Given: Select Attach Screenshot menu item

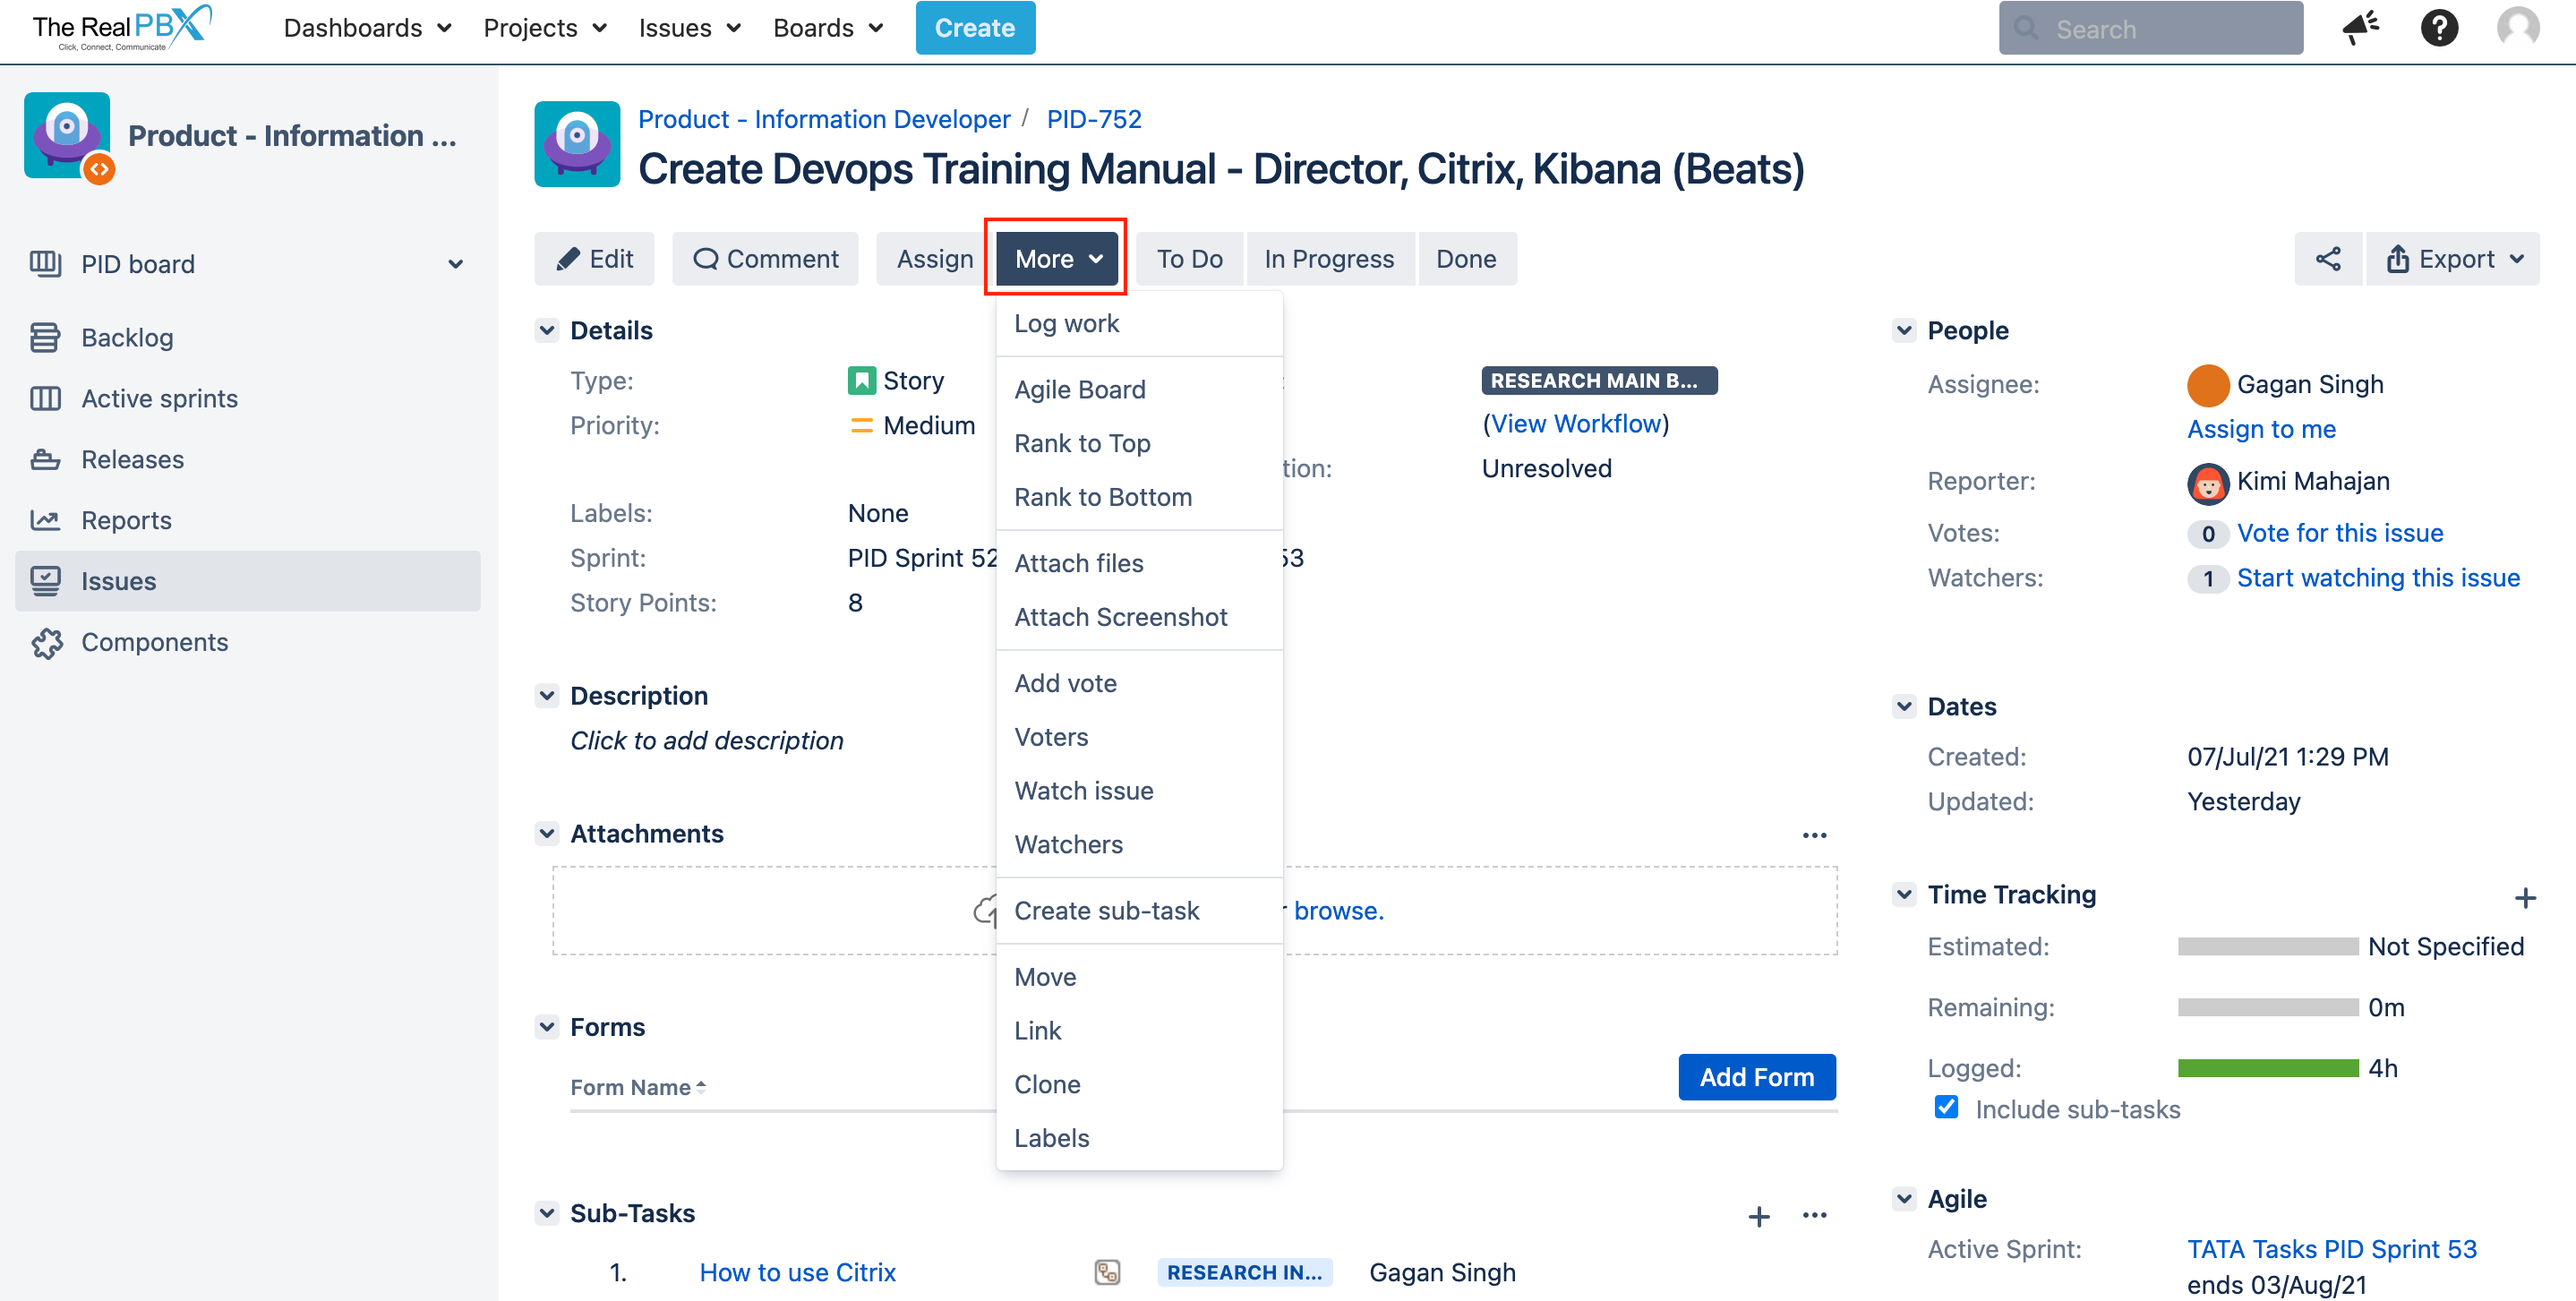Looking at the screenshot, I should point(1139,617).
